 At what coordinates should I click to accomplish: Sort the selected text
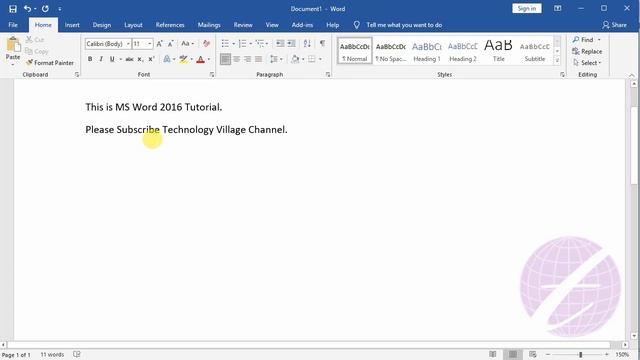tap(307, 44)
